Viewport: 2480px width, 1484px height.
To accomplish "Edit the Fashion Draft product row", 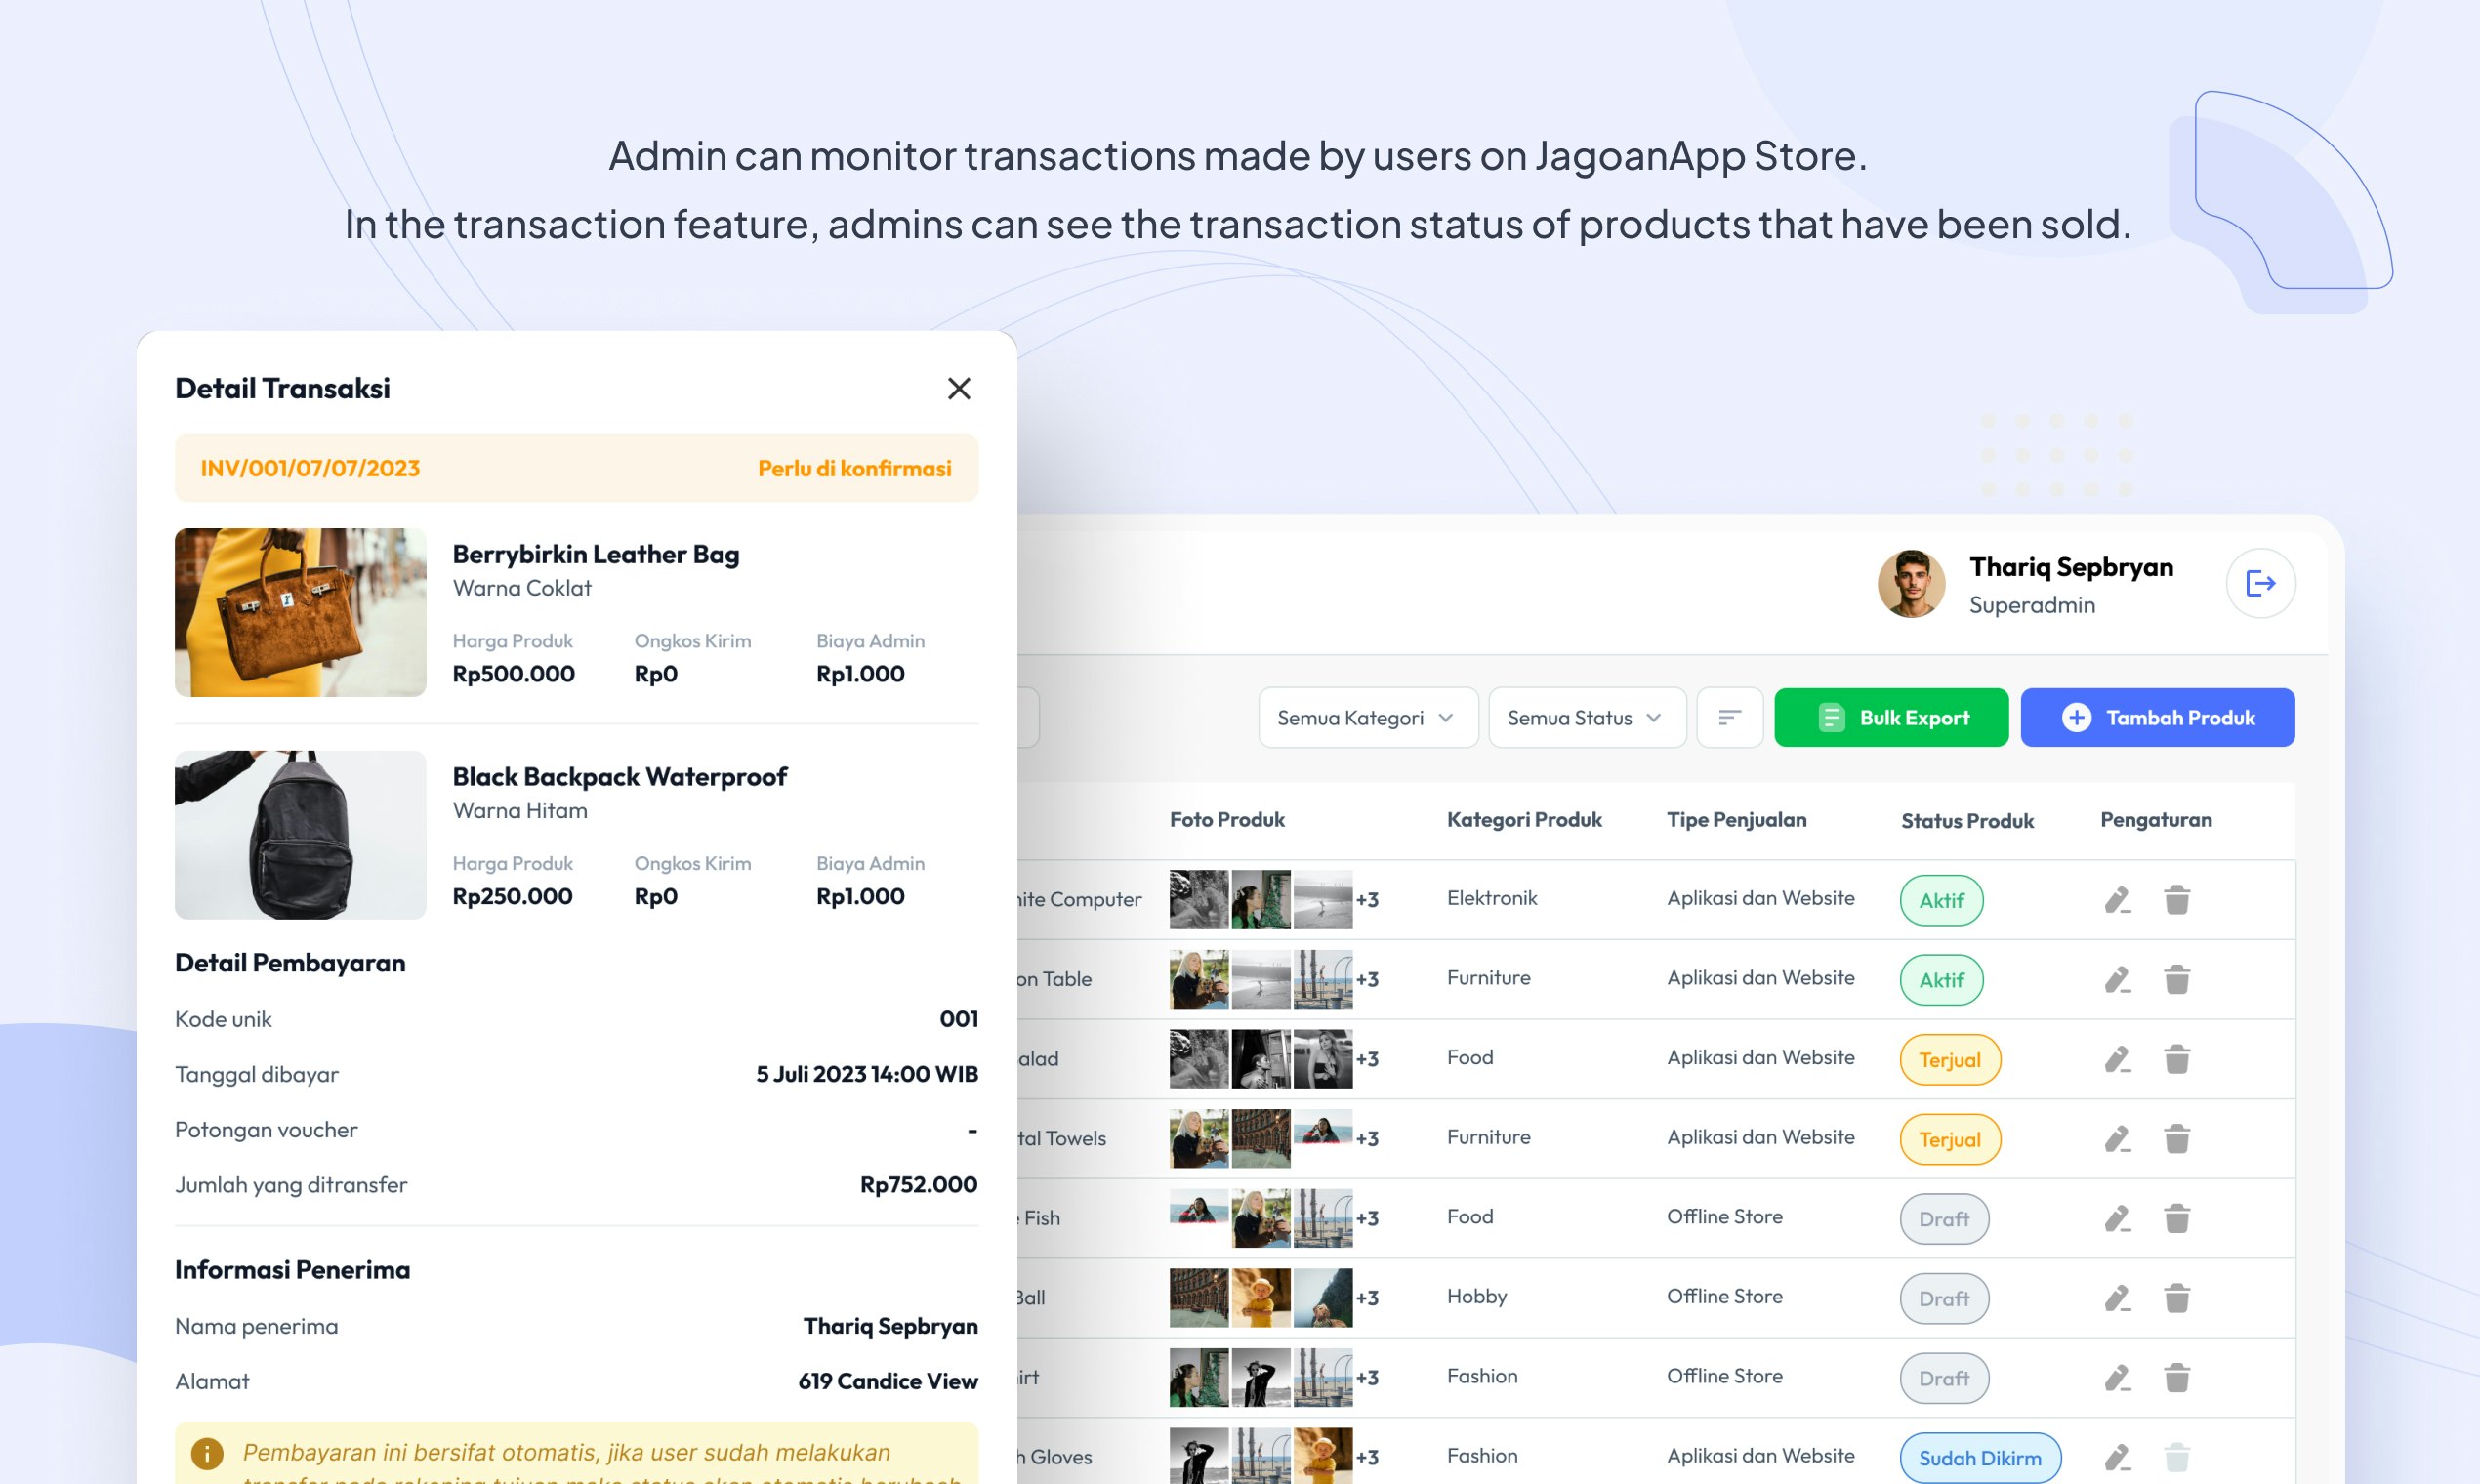I will coord(2117,1378).
